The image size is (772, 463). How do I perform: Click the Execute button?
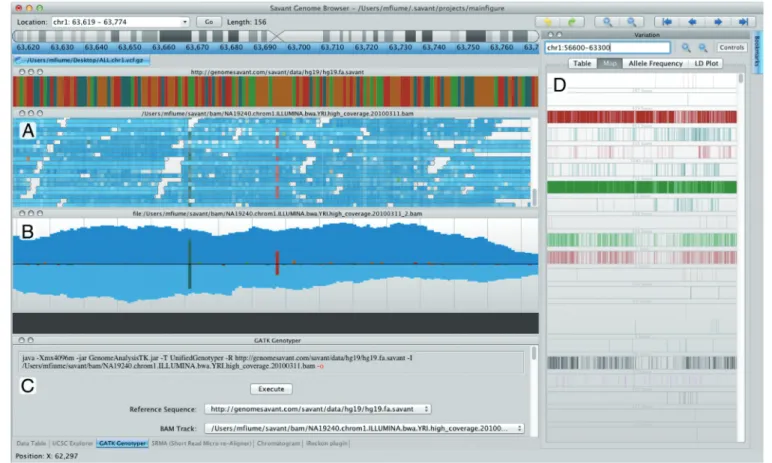click(x=271, y=389)
